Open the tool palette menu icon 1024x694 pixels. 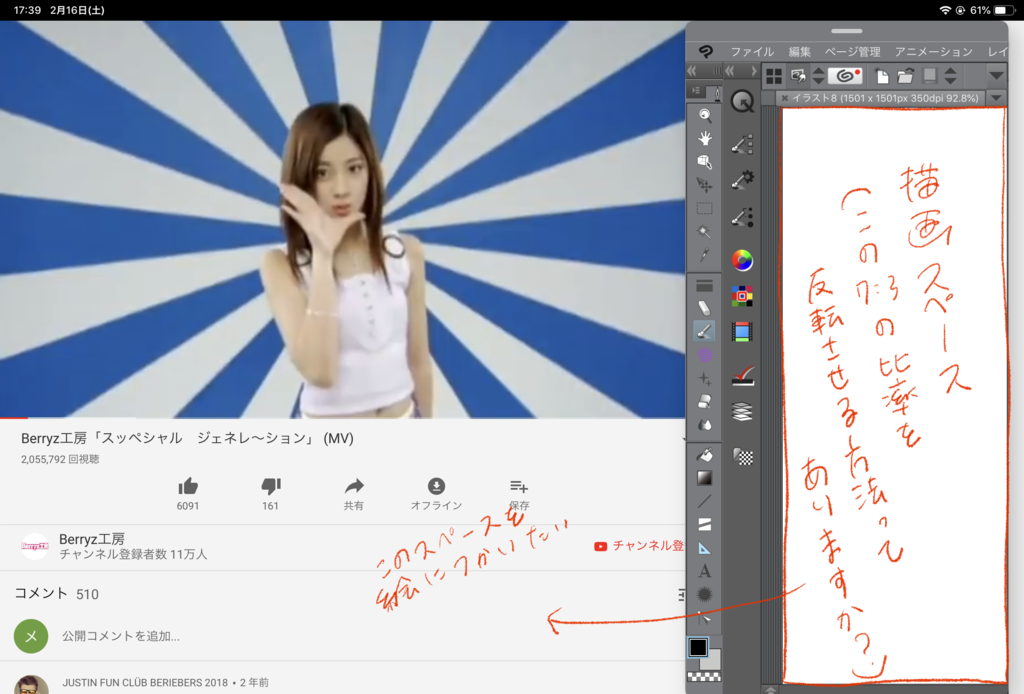coord(696,91)
